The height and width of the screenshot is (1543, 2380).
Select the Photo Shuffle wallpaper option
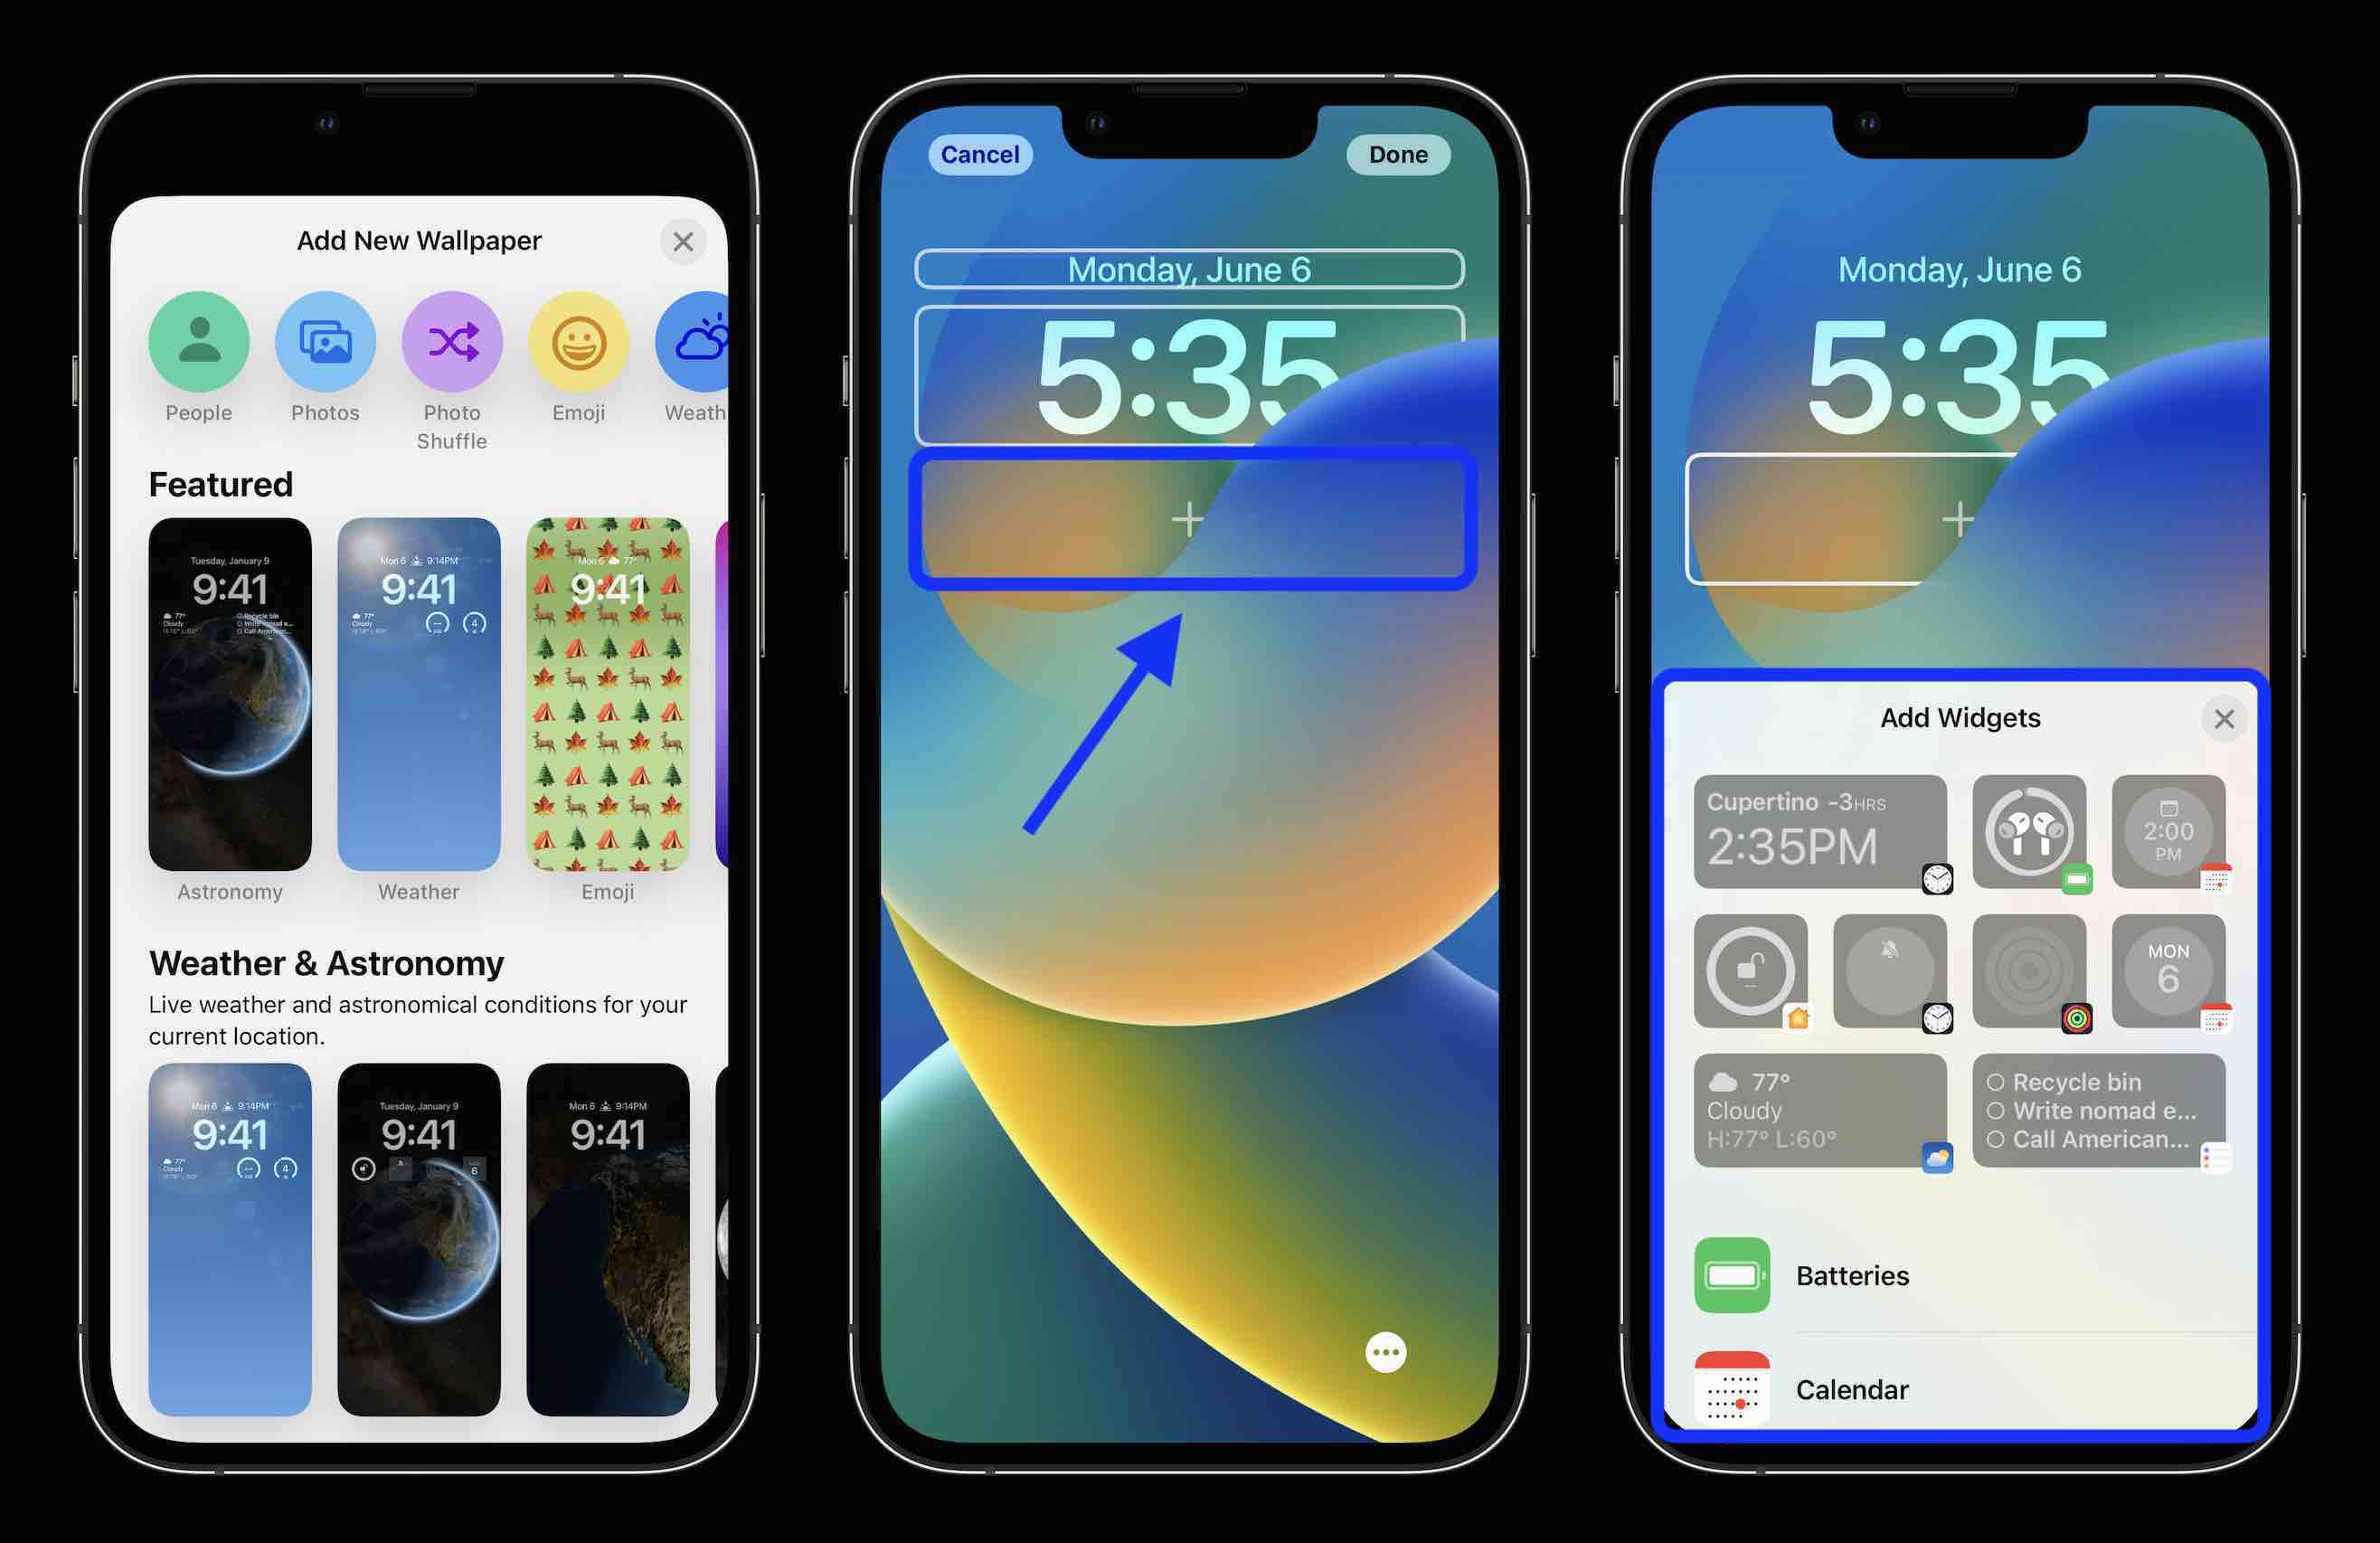pyautogui.click(x=448, y=340)
